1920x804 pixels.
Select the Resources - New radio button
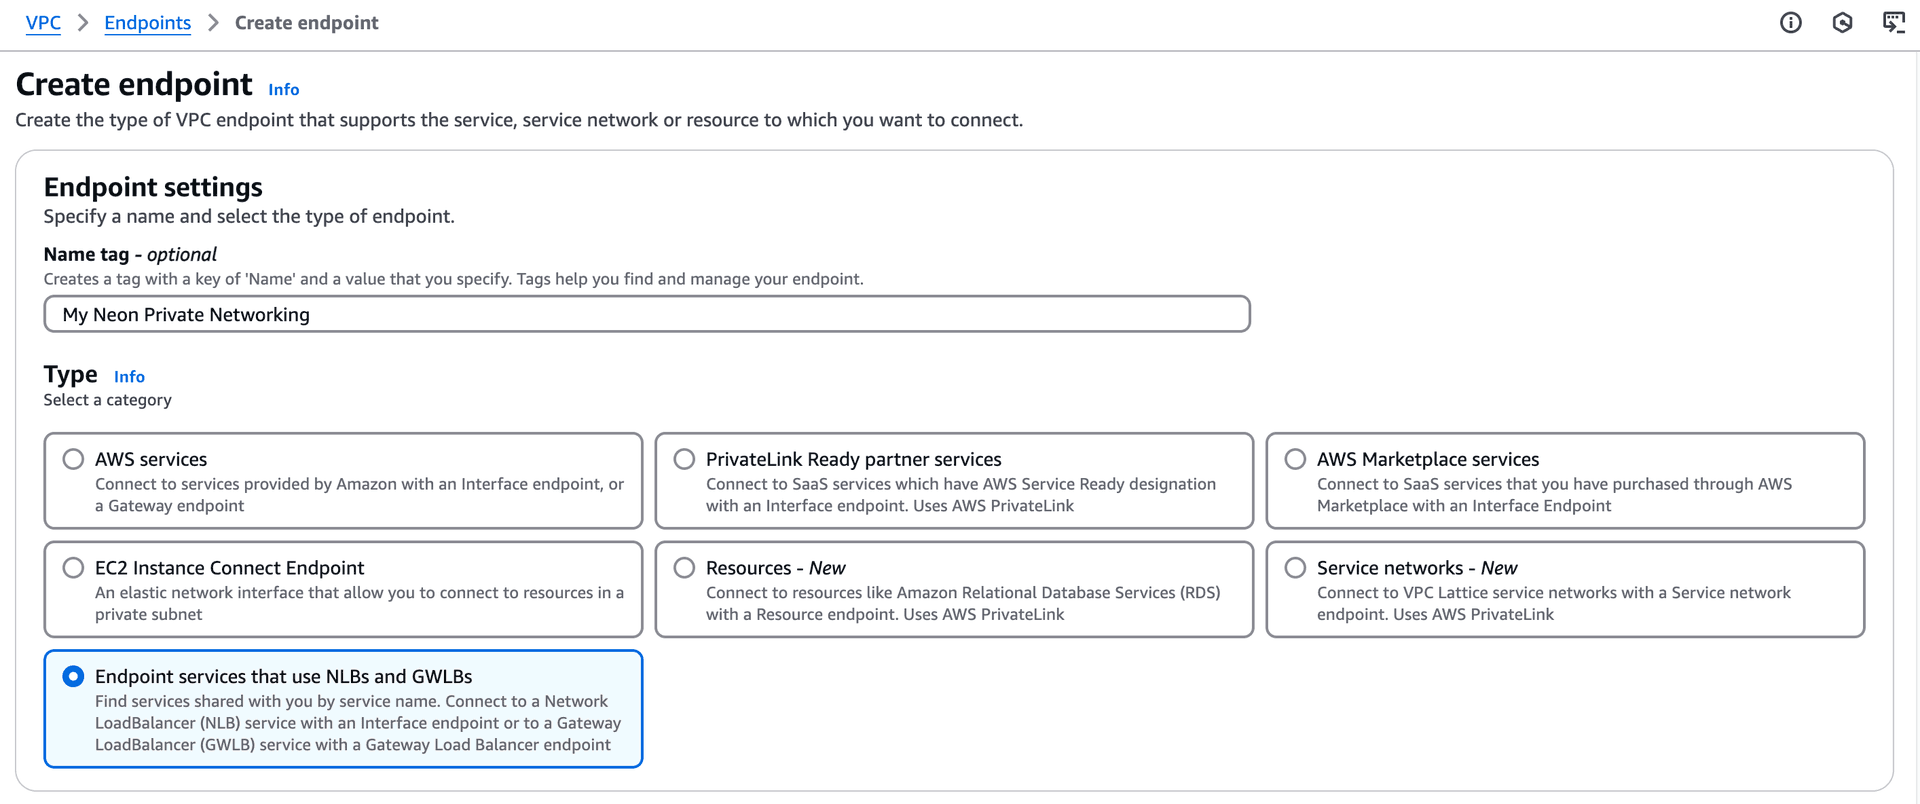pyautogui.click(x=684, y=568)
